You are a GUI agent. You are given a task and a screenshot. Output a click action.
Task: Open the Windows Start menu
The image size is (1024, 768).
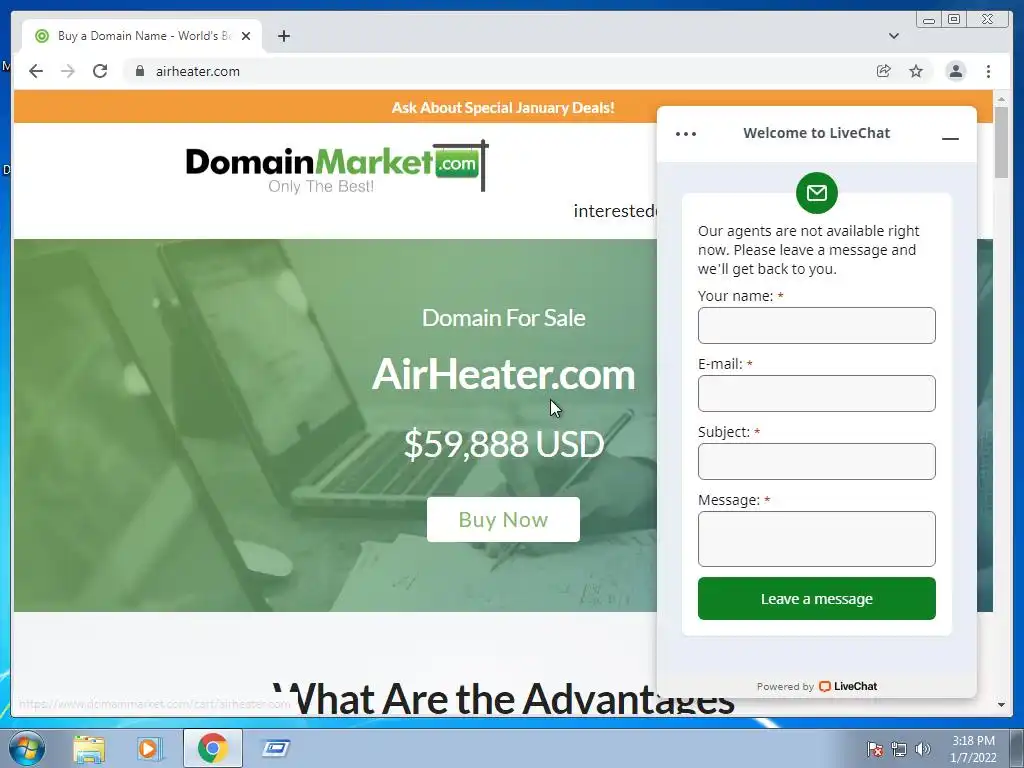click(x=27, y=748)
